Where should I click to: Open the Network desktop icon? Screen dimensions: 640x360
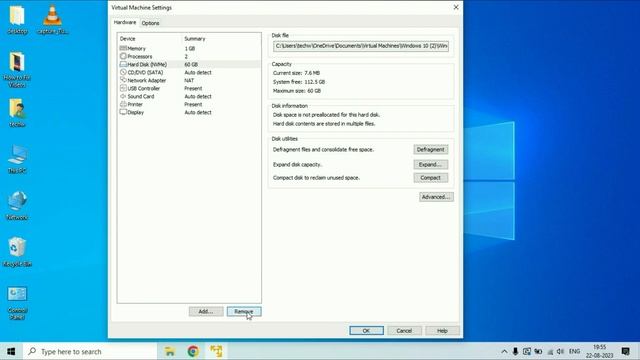point(17,206)
